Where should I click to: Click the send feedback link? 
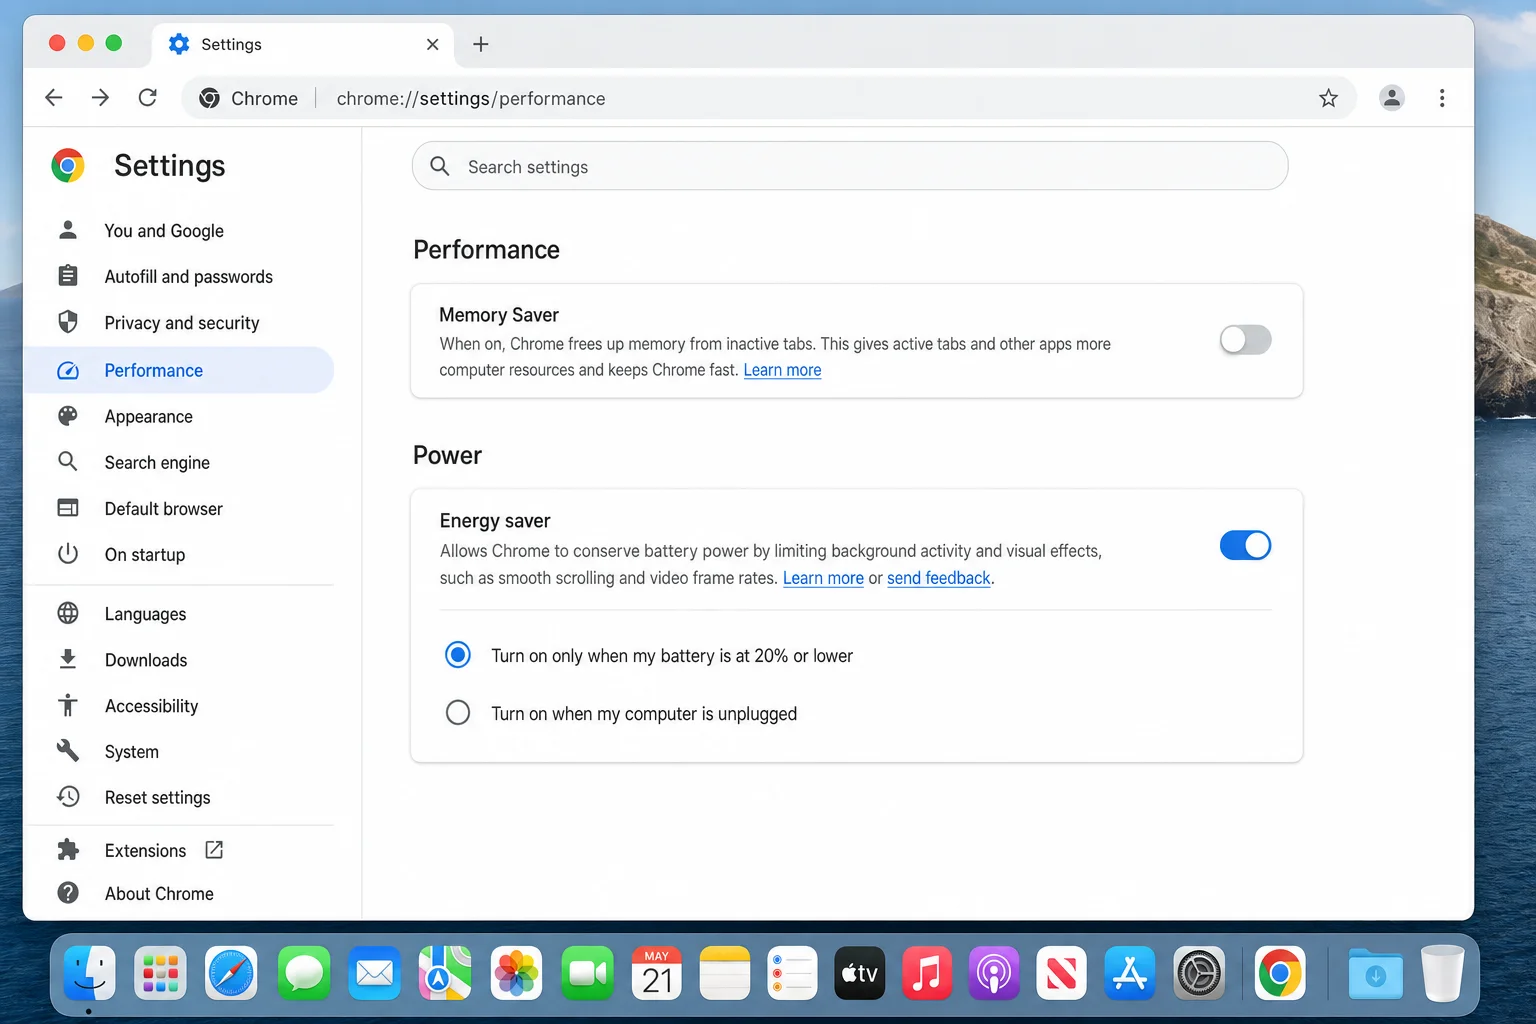938,578
